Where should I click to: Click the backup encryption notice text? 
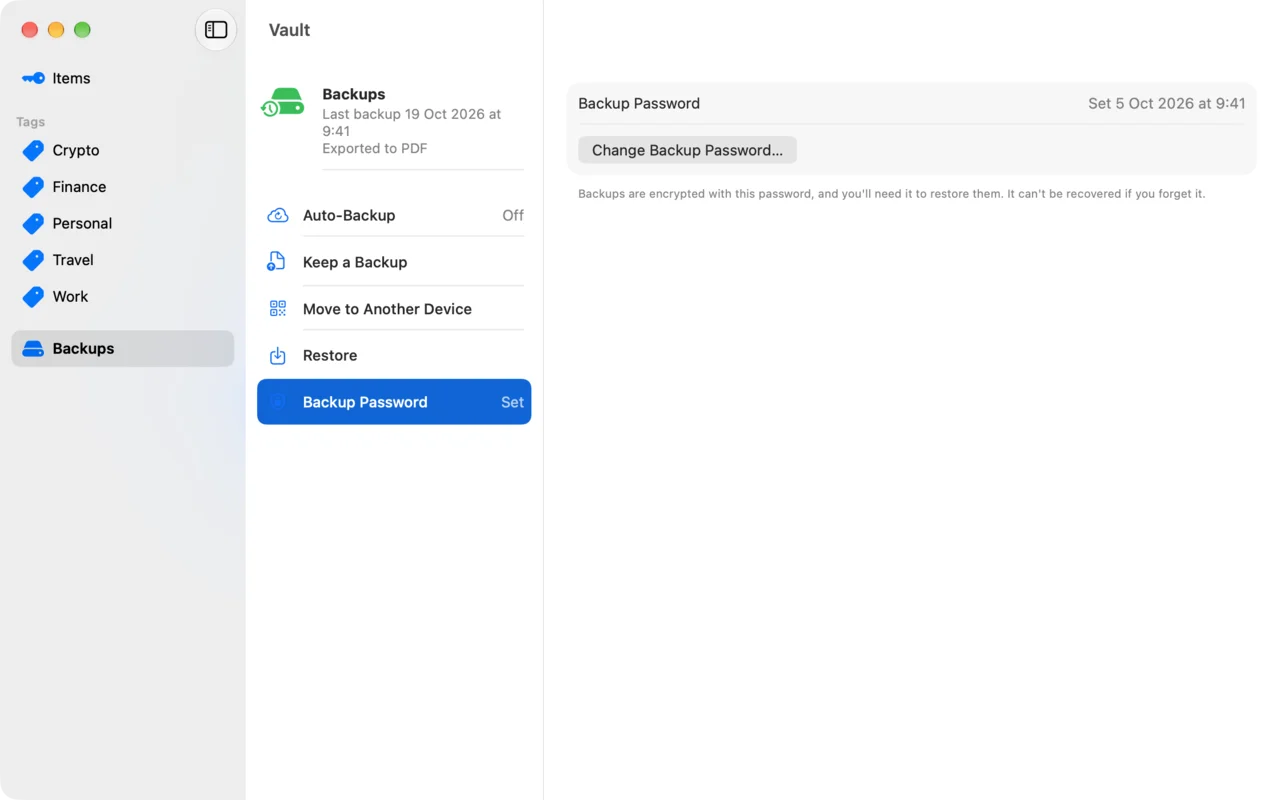(x=892, y=194)
